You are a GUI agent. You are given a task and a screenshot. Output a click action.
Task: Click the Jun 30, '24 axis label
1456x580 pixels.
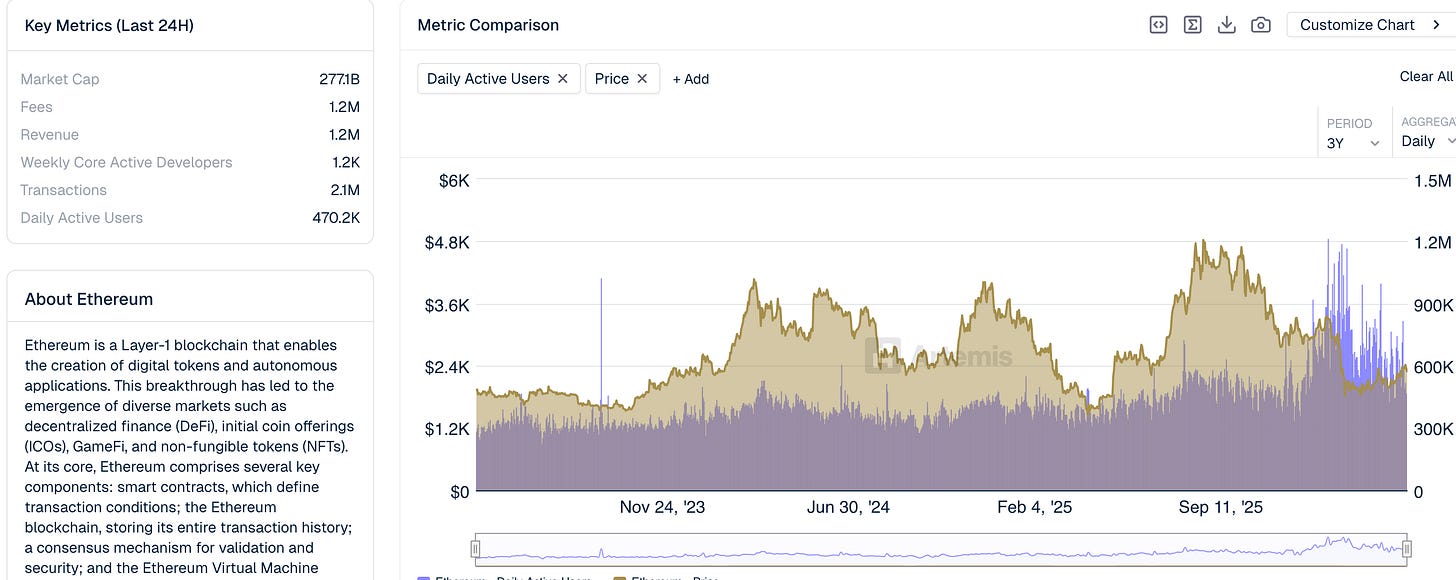[848, 507]
